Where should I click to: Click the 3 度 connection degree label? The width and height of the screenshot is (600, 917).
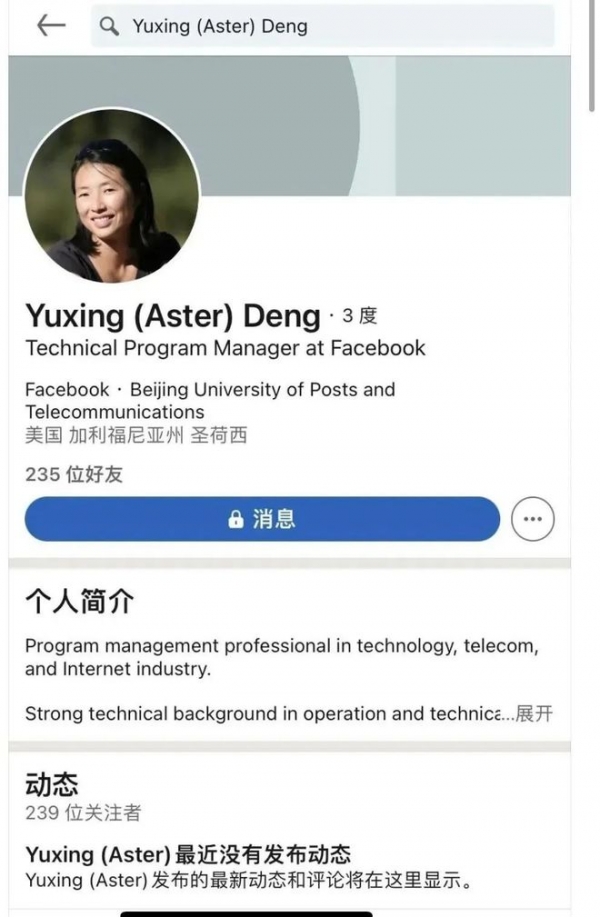360,316
